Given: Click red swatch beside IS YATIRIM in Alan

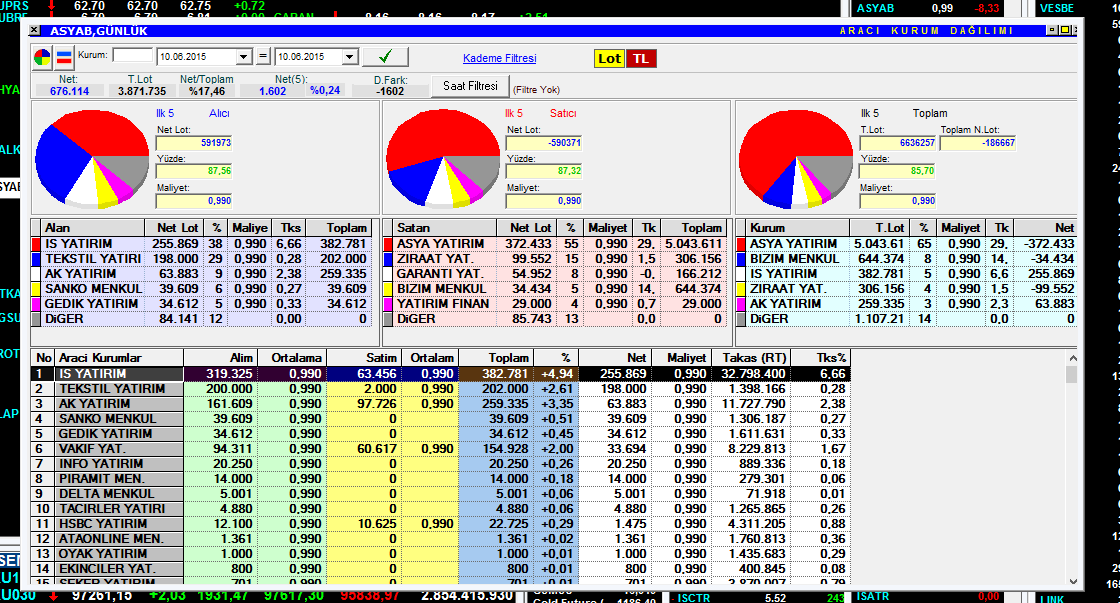Looking at the screenshot, I should tap(37, 244).
